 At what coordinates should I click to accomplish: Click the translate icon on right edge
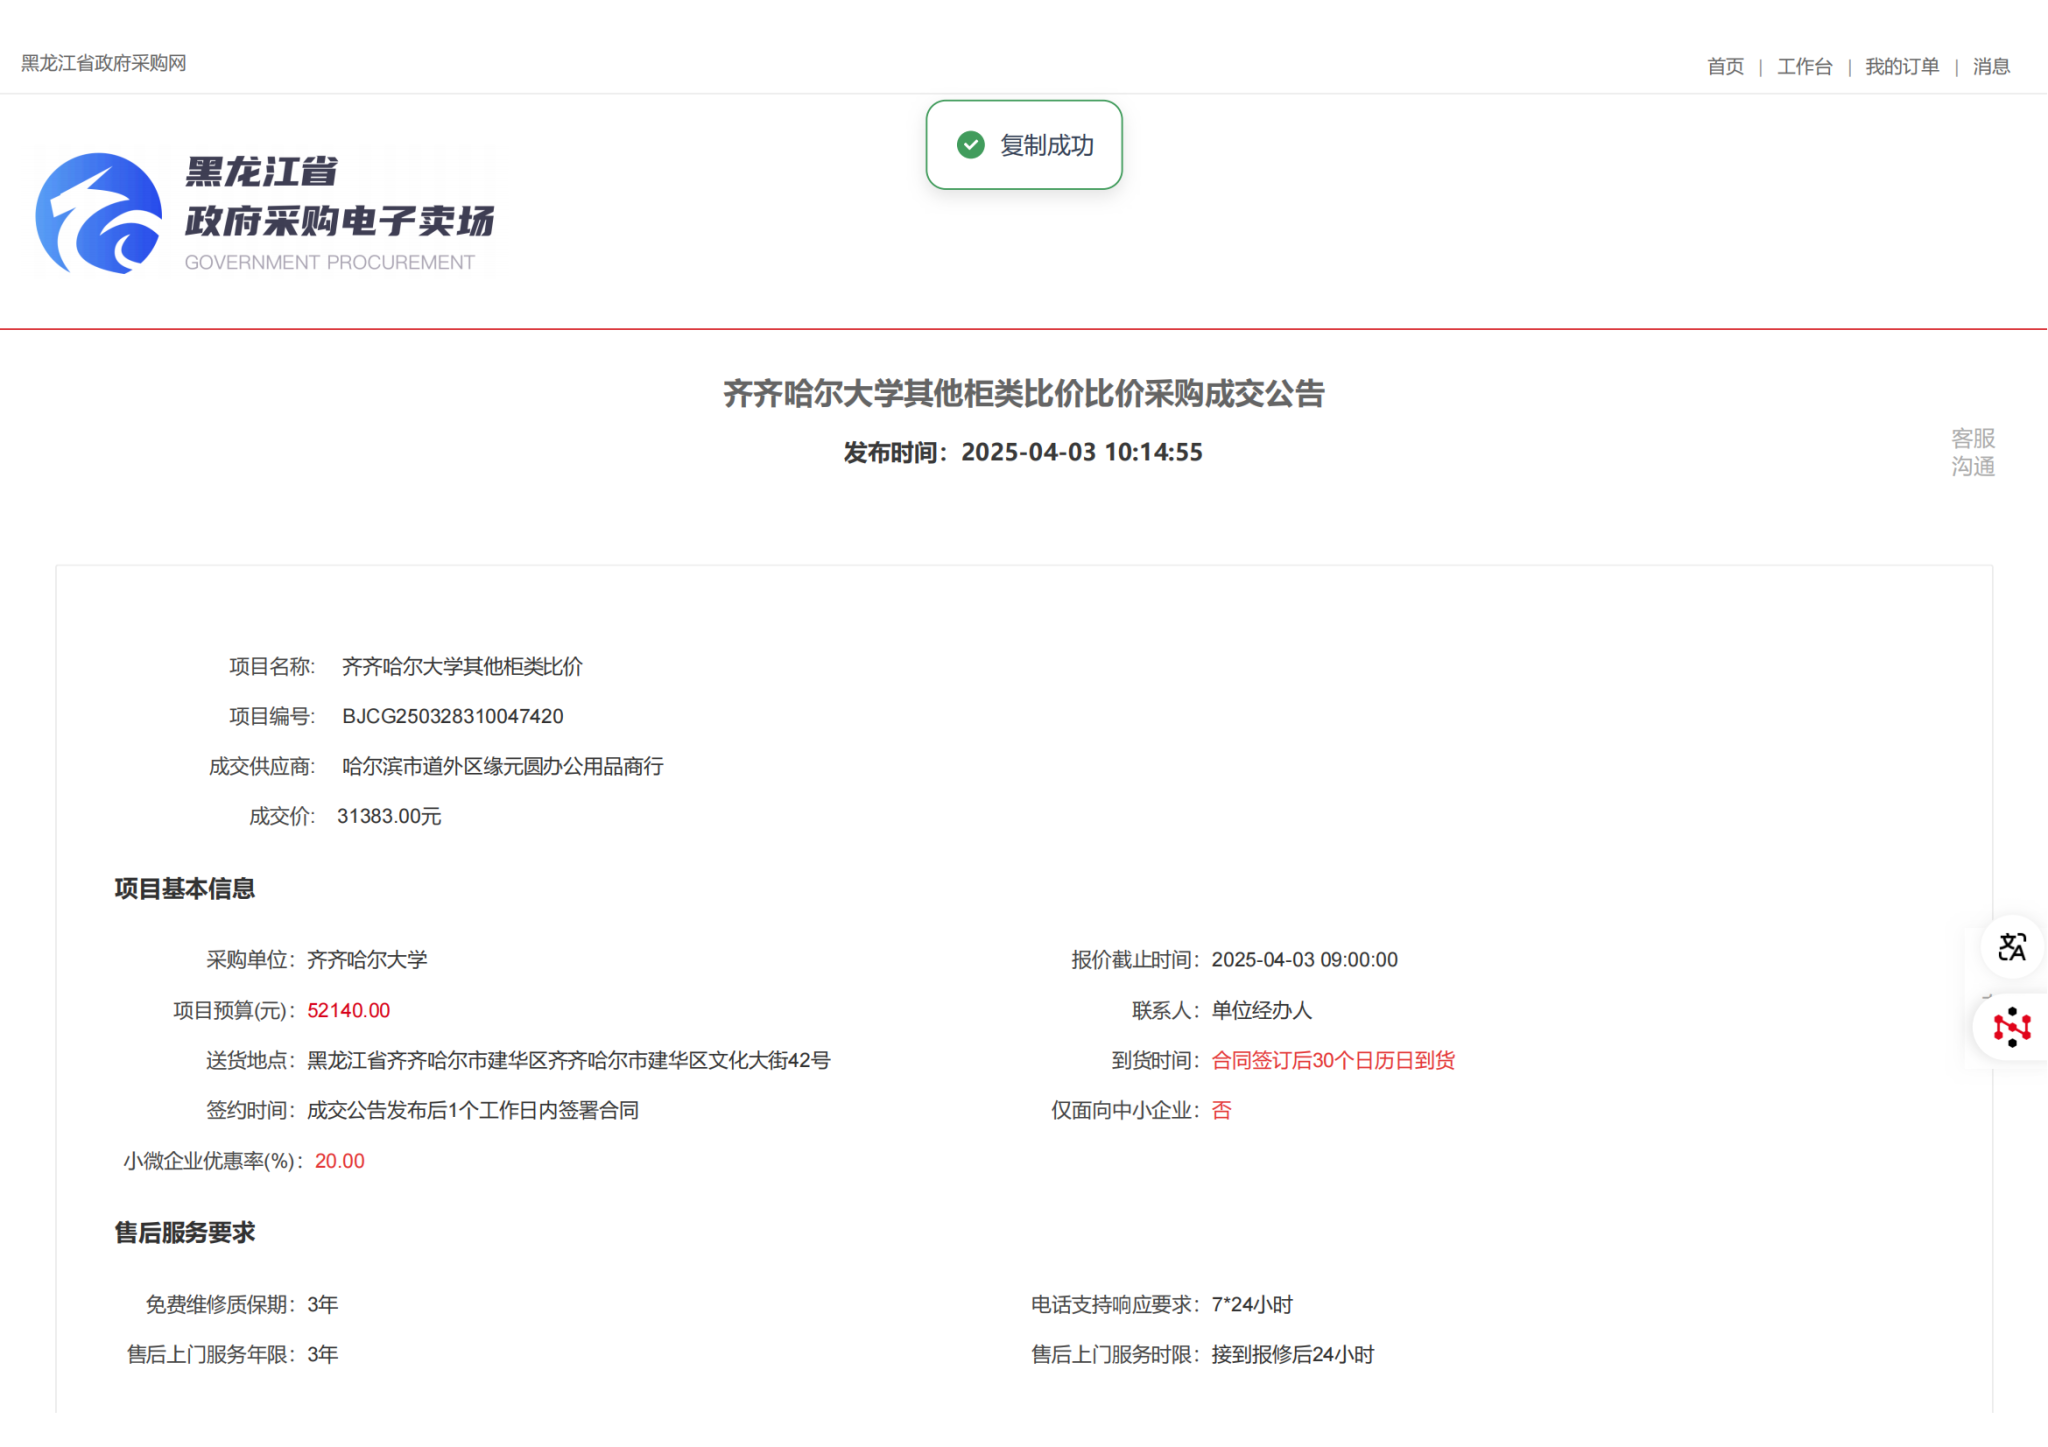(x=2011, y=946)
